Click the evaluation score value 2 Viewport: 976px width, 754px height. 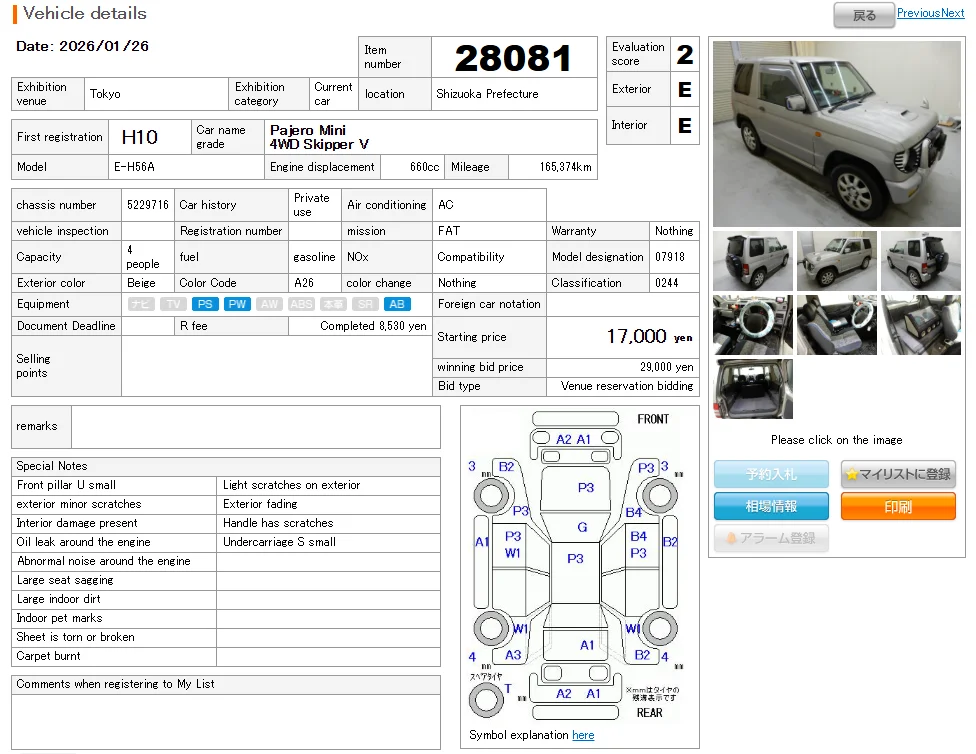coord(685,54)
